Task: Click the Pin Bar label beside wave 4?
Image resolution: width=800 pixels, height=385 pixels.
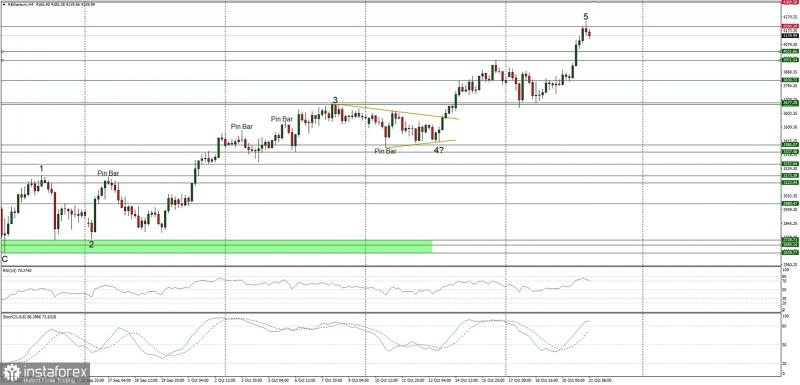Action: click(385, 151)
